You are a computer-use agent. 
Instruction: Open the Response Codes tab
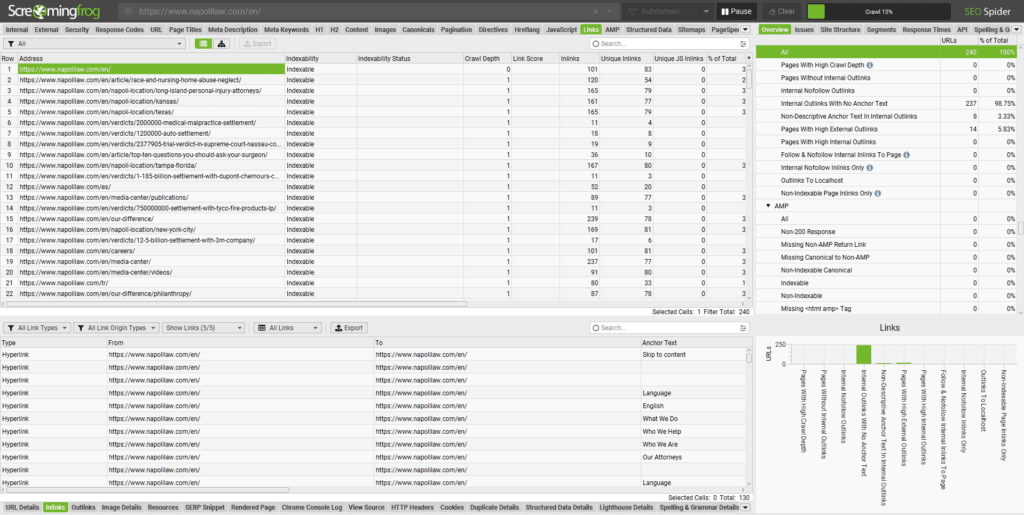[x=120, y=29]
